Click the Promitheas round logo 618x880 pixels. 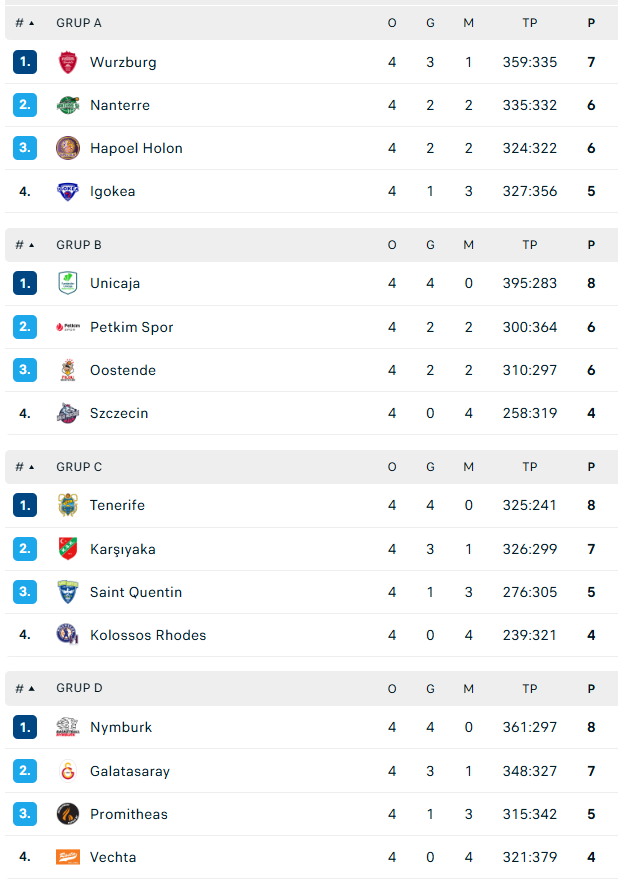pyautogui.click(x=68, y=814)
